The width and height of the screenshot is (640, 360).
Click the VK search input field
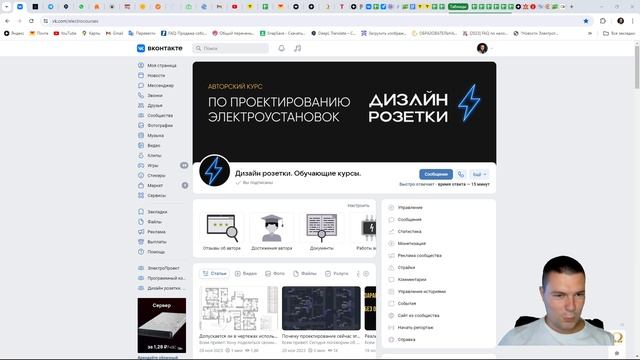coord(231,48)
